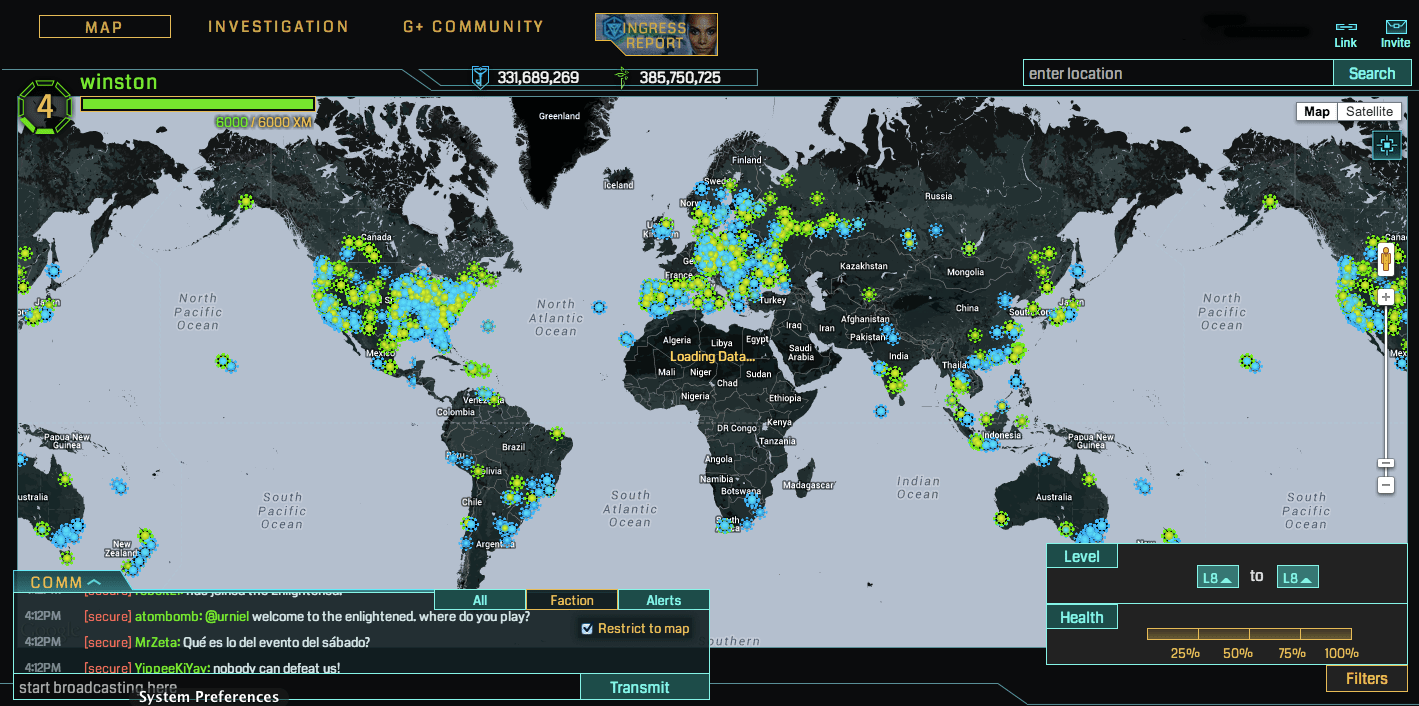Screen dimensions: 1419x706
Task: Toggle the Restrict to map checkbox
Action: tap(588, 628)
